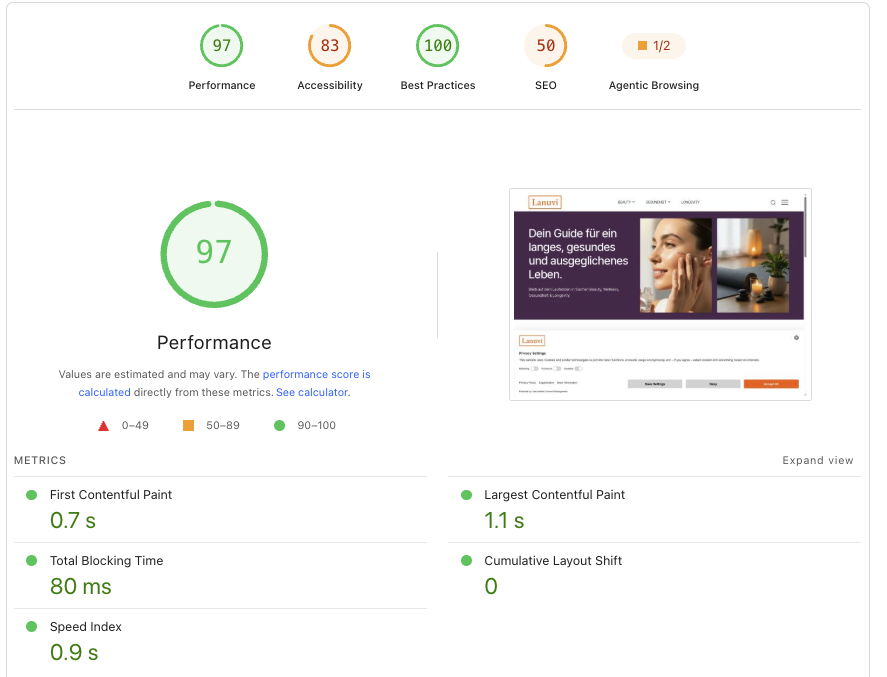887x677 pixels.
Task: Click the green dot beside Total Blocking Time
Action: [32, 560]
